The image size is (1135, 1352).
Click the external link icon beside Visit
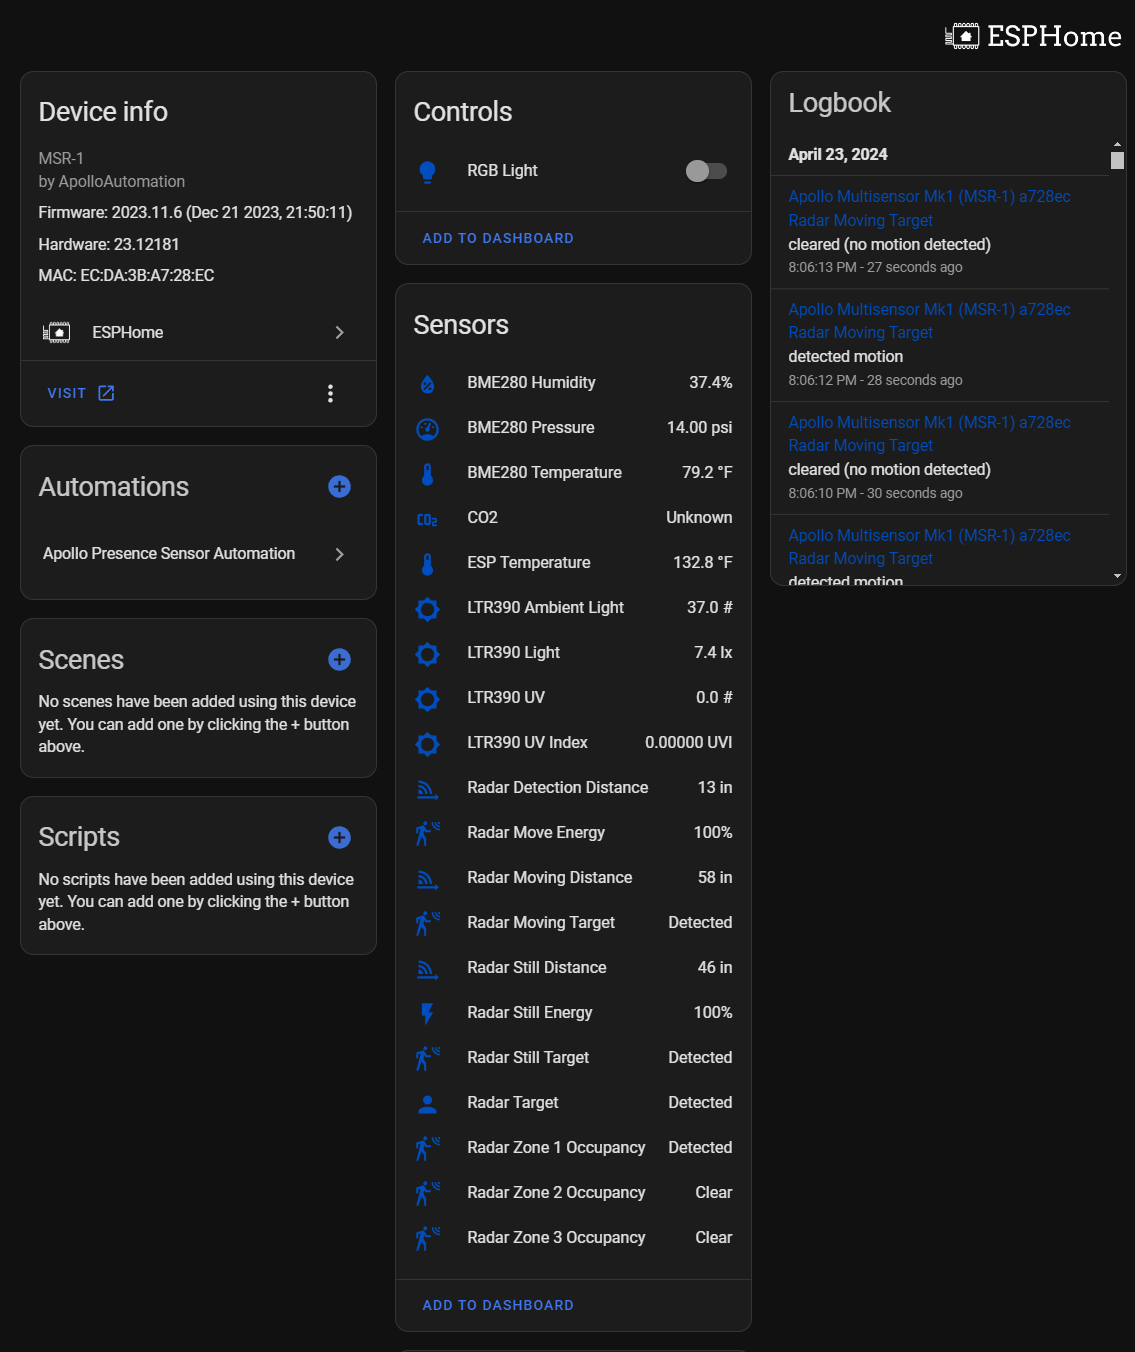106,393
